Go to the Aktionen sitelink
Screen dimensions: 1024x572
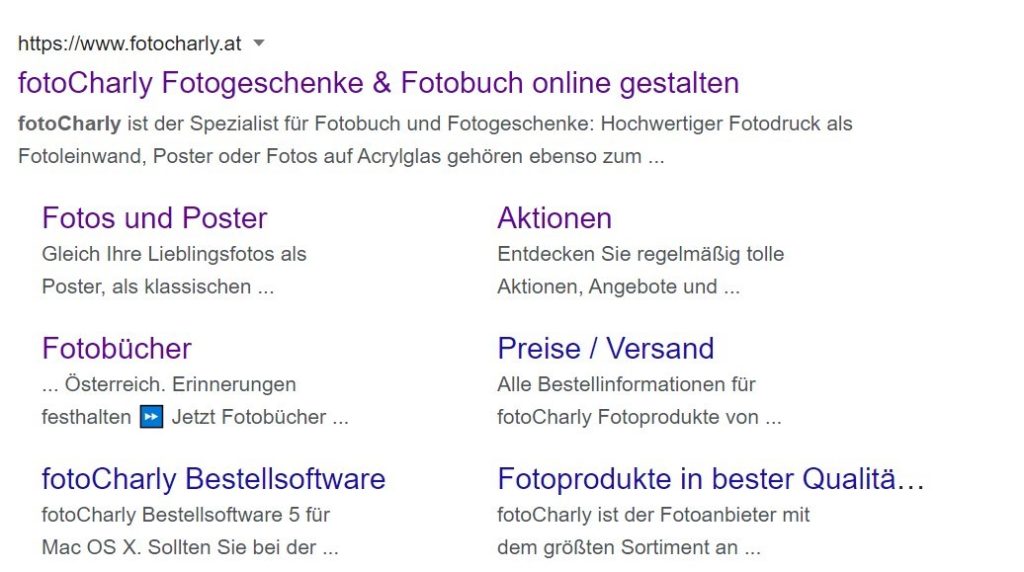[x=554, y=218]
